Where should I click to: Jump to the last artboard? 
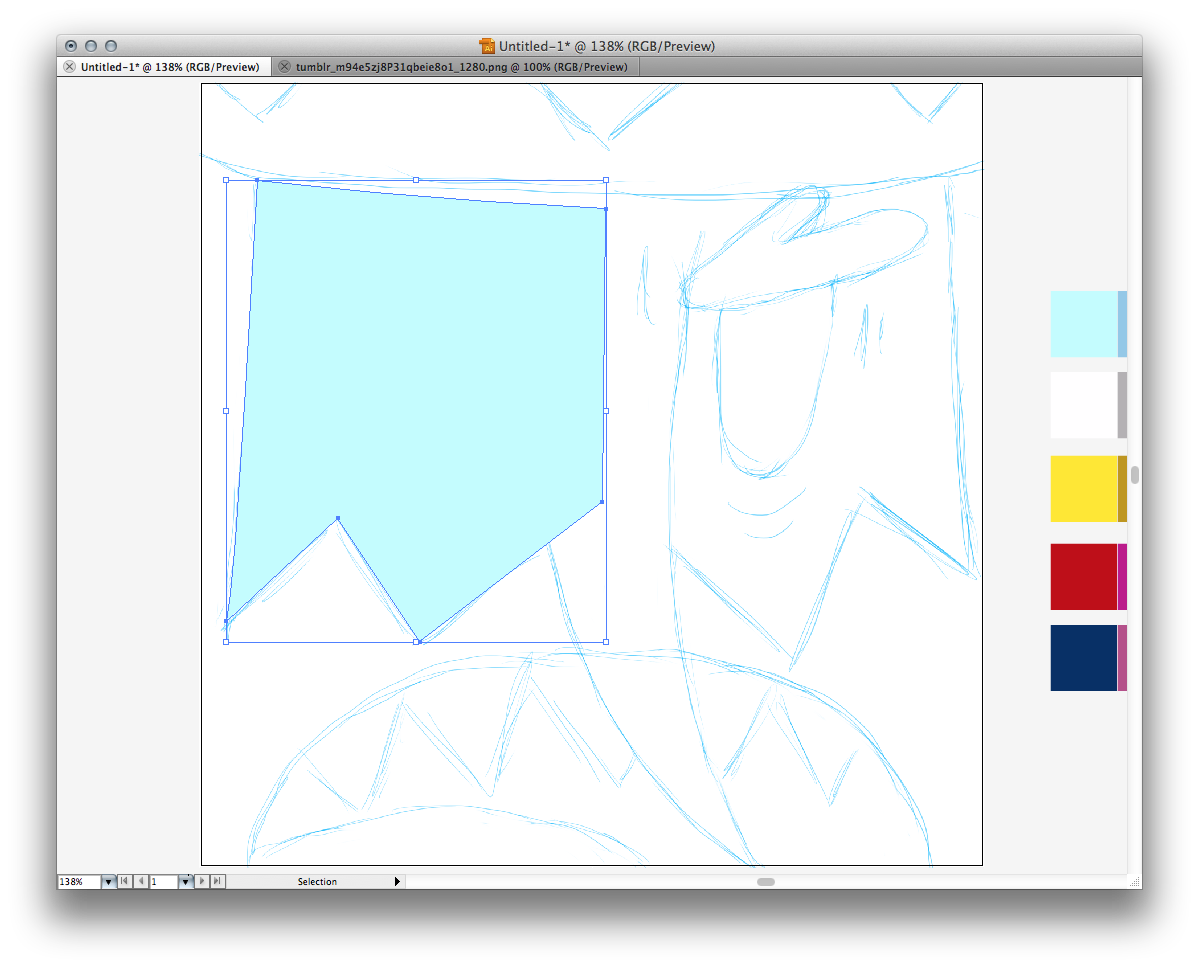pyautogui.click(x=218, y=881)
